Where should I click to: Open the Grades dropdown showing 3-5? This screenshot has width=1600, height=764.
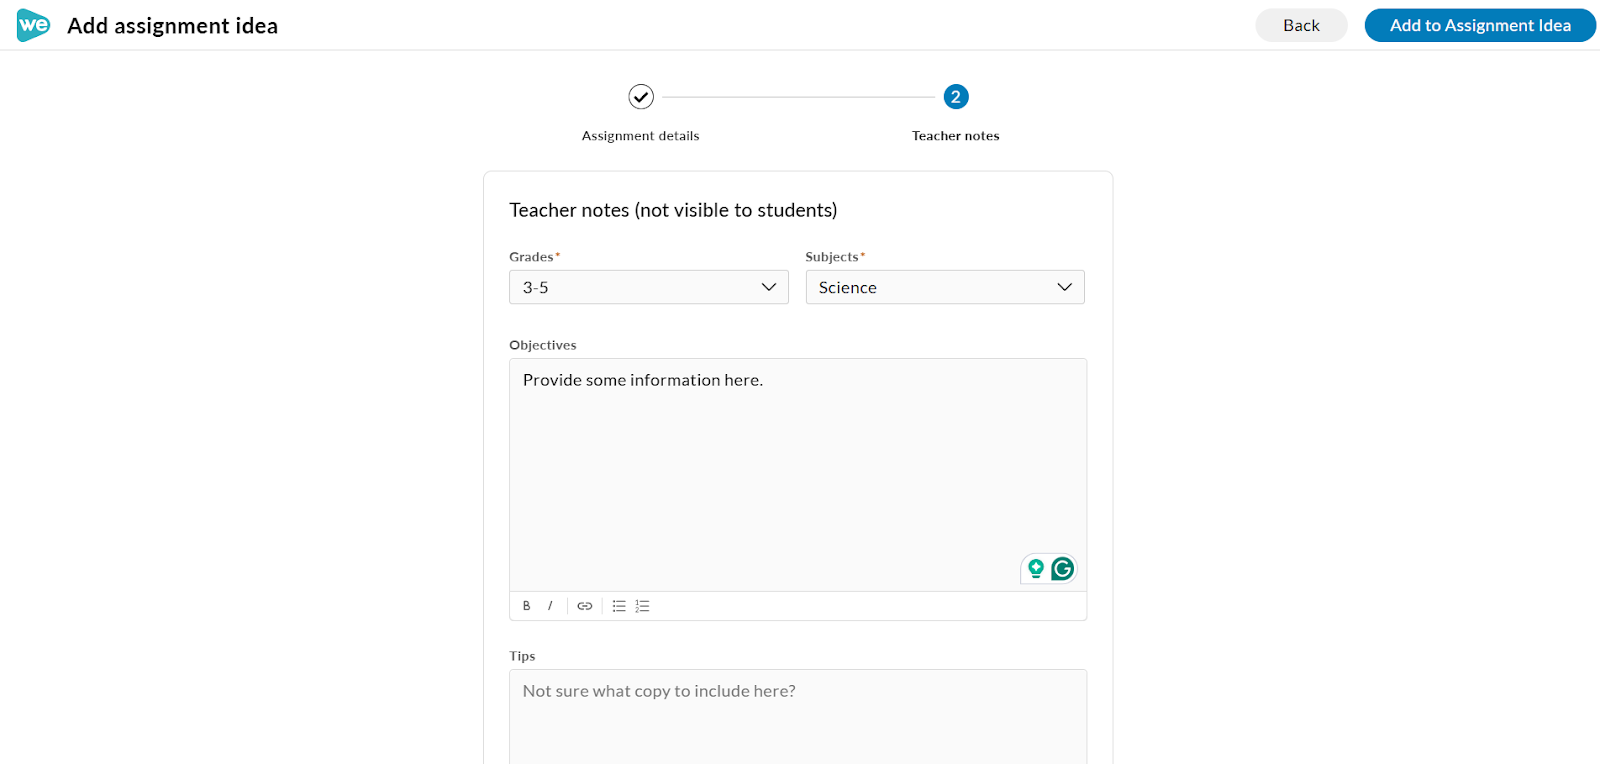click(x=649, y=287)
